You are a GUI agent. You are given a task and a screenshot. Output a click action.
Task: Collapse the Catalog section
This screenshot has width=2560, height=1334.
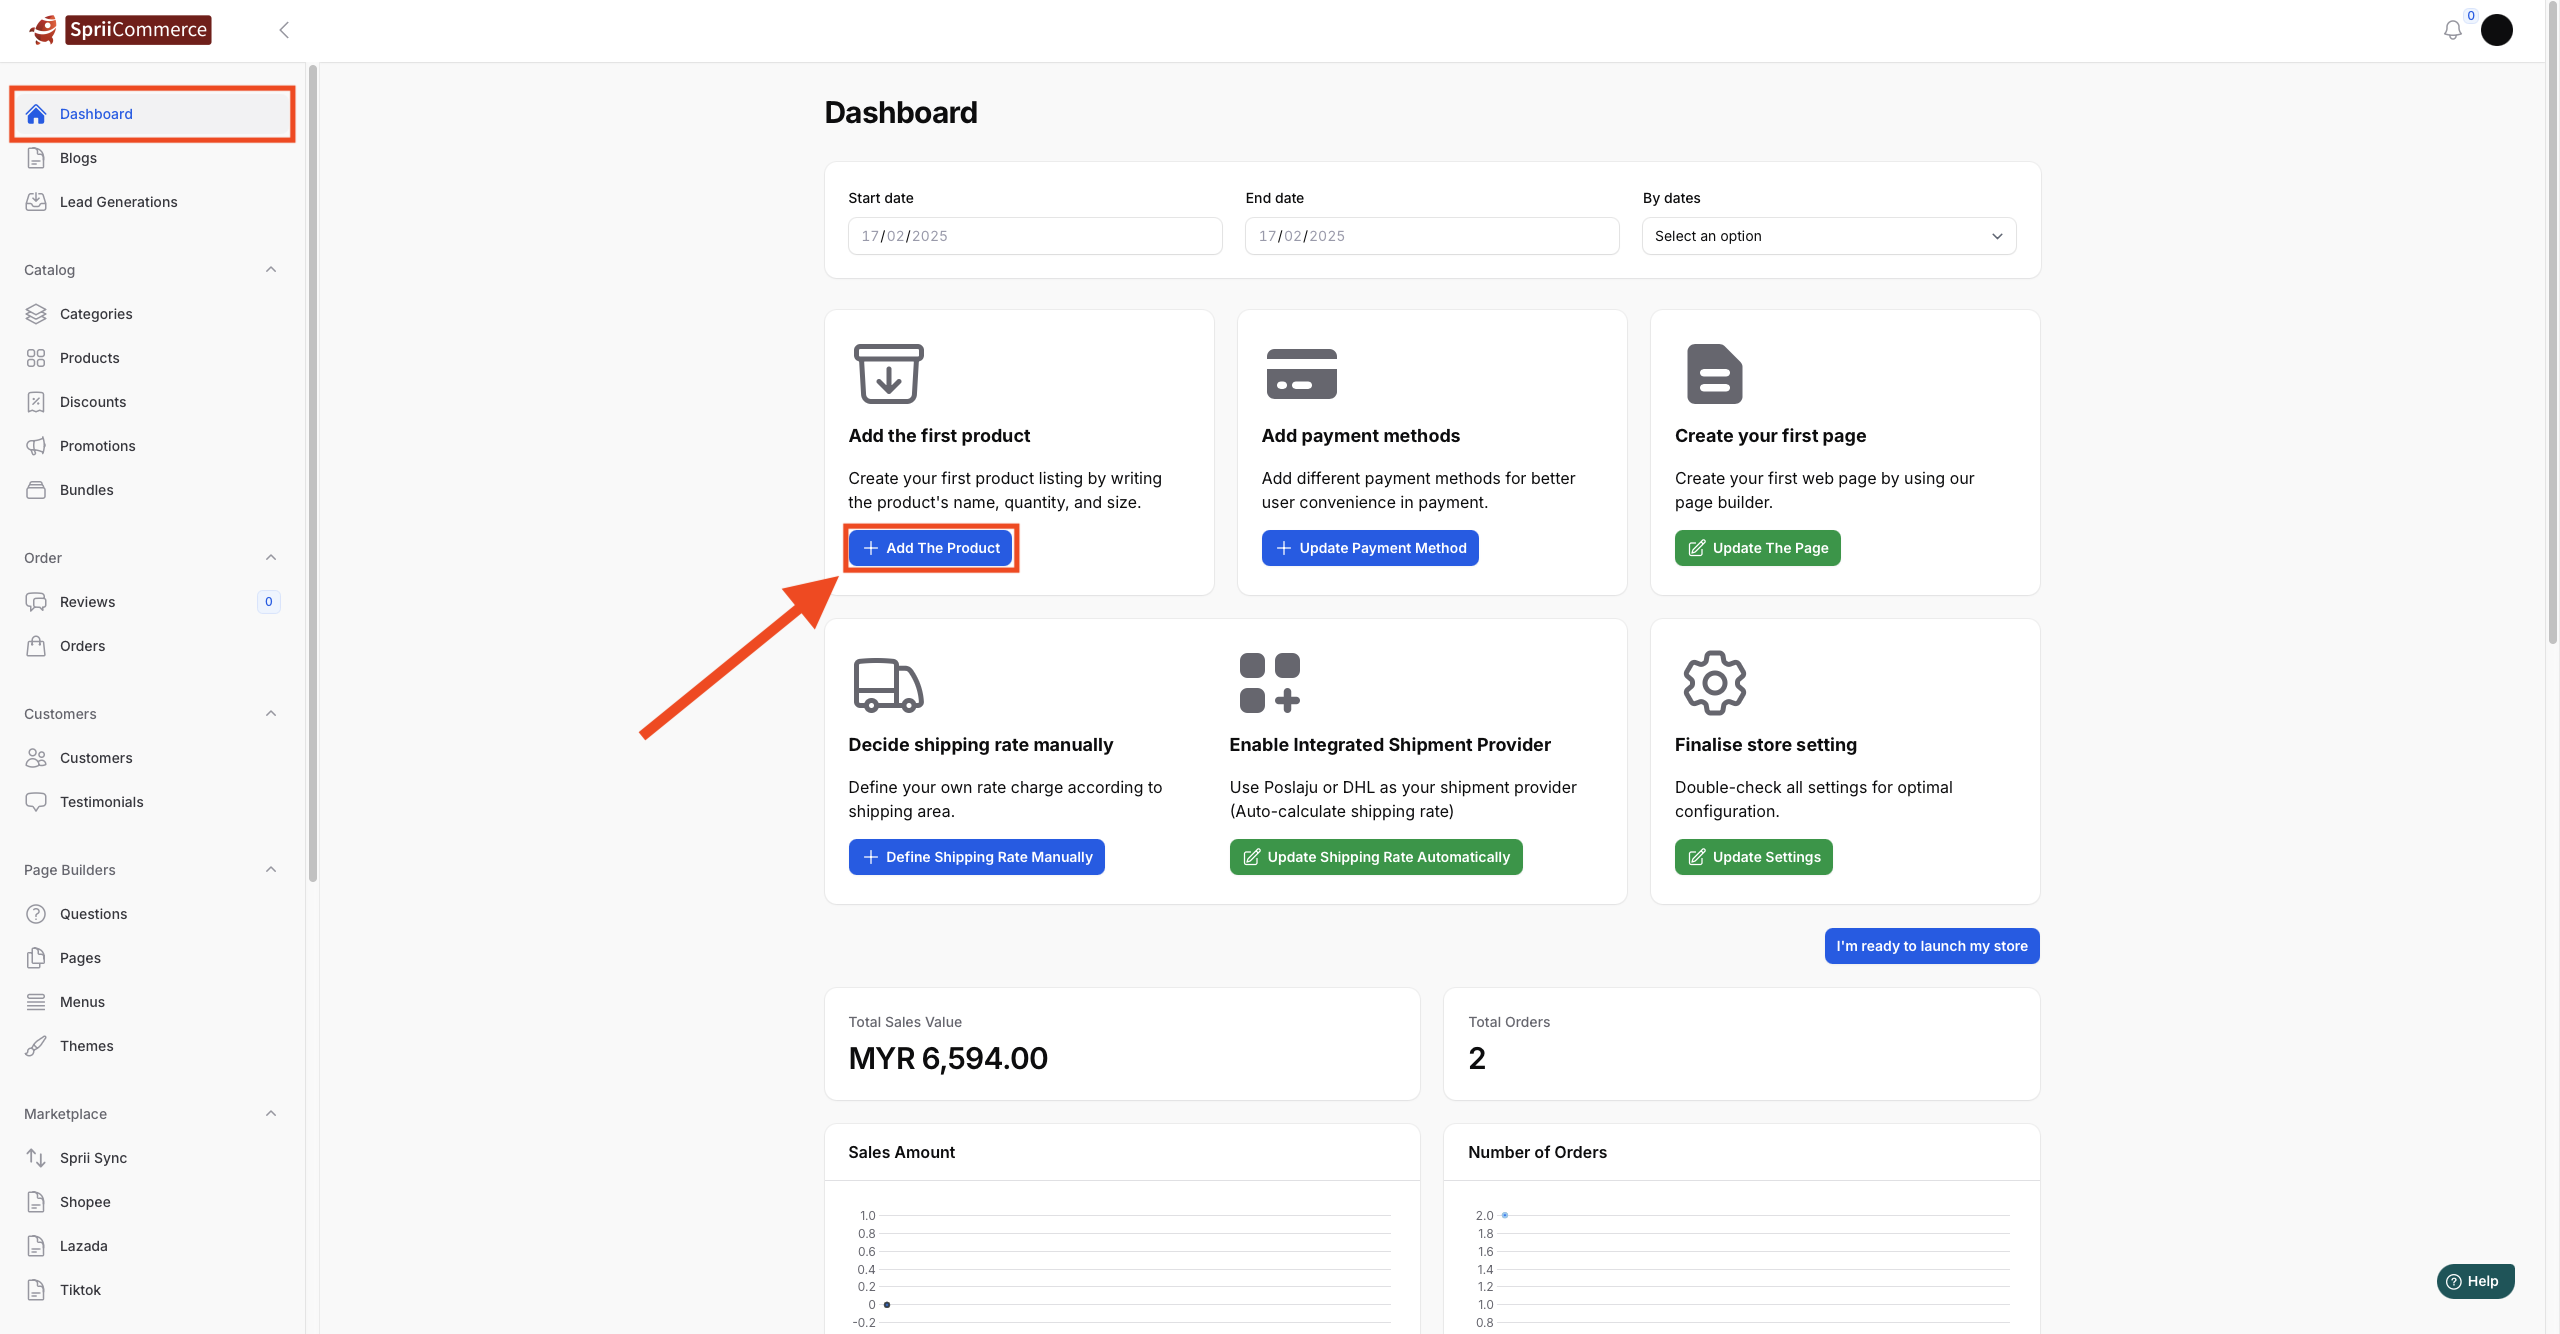271,269
